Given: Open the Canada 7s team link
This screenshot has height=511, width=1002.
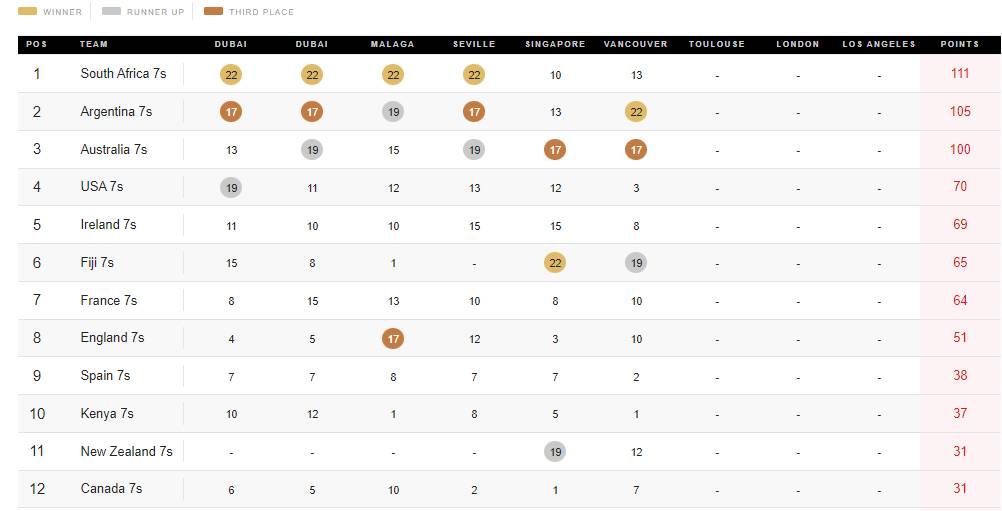Looking at the screenshot, I should [x=111, y=489].
